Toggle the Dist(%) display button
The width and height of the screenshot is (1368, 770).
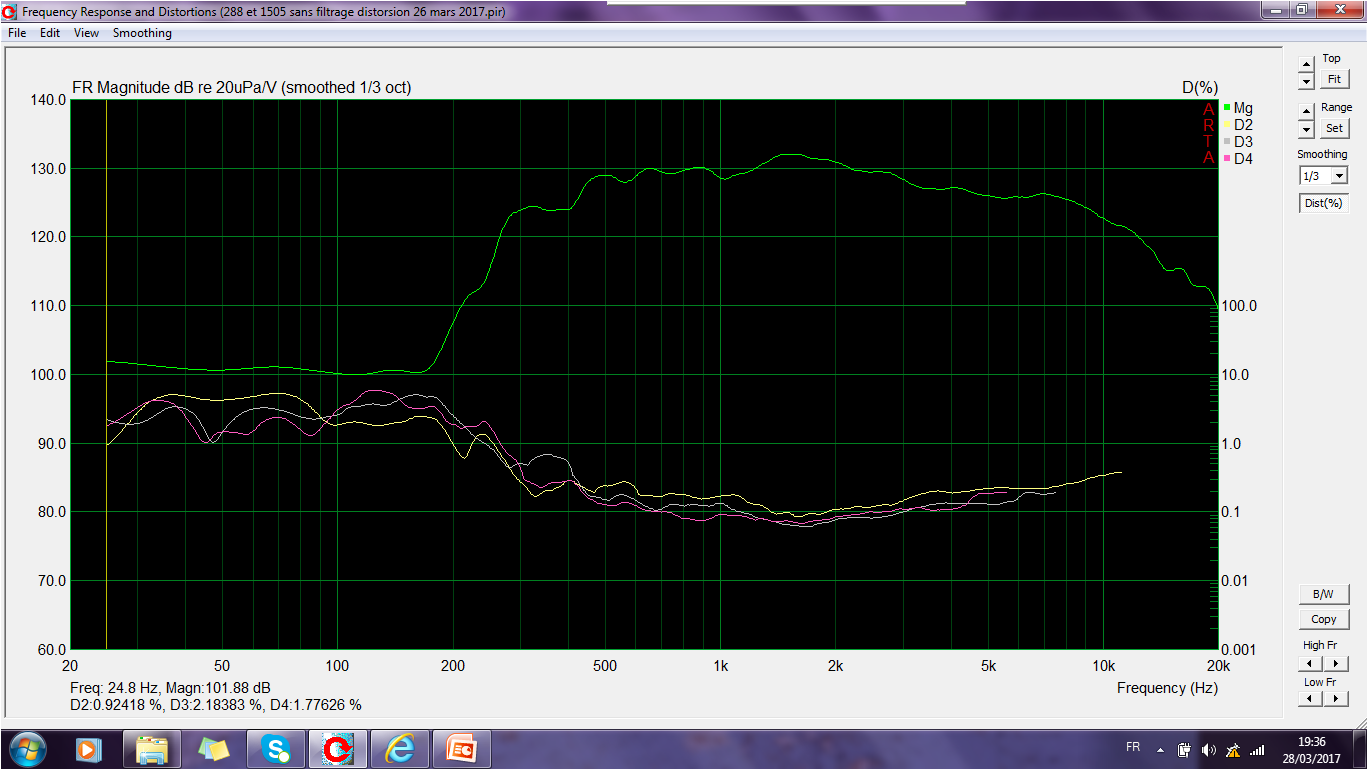[1323, 203]
